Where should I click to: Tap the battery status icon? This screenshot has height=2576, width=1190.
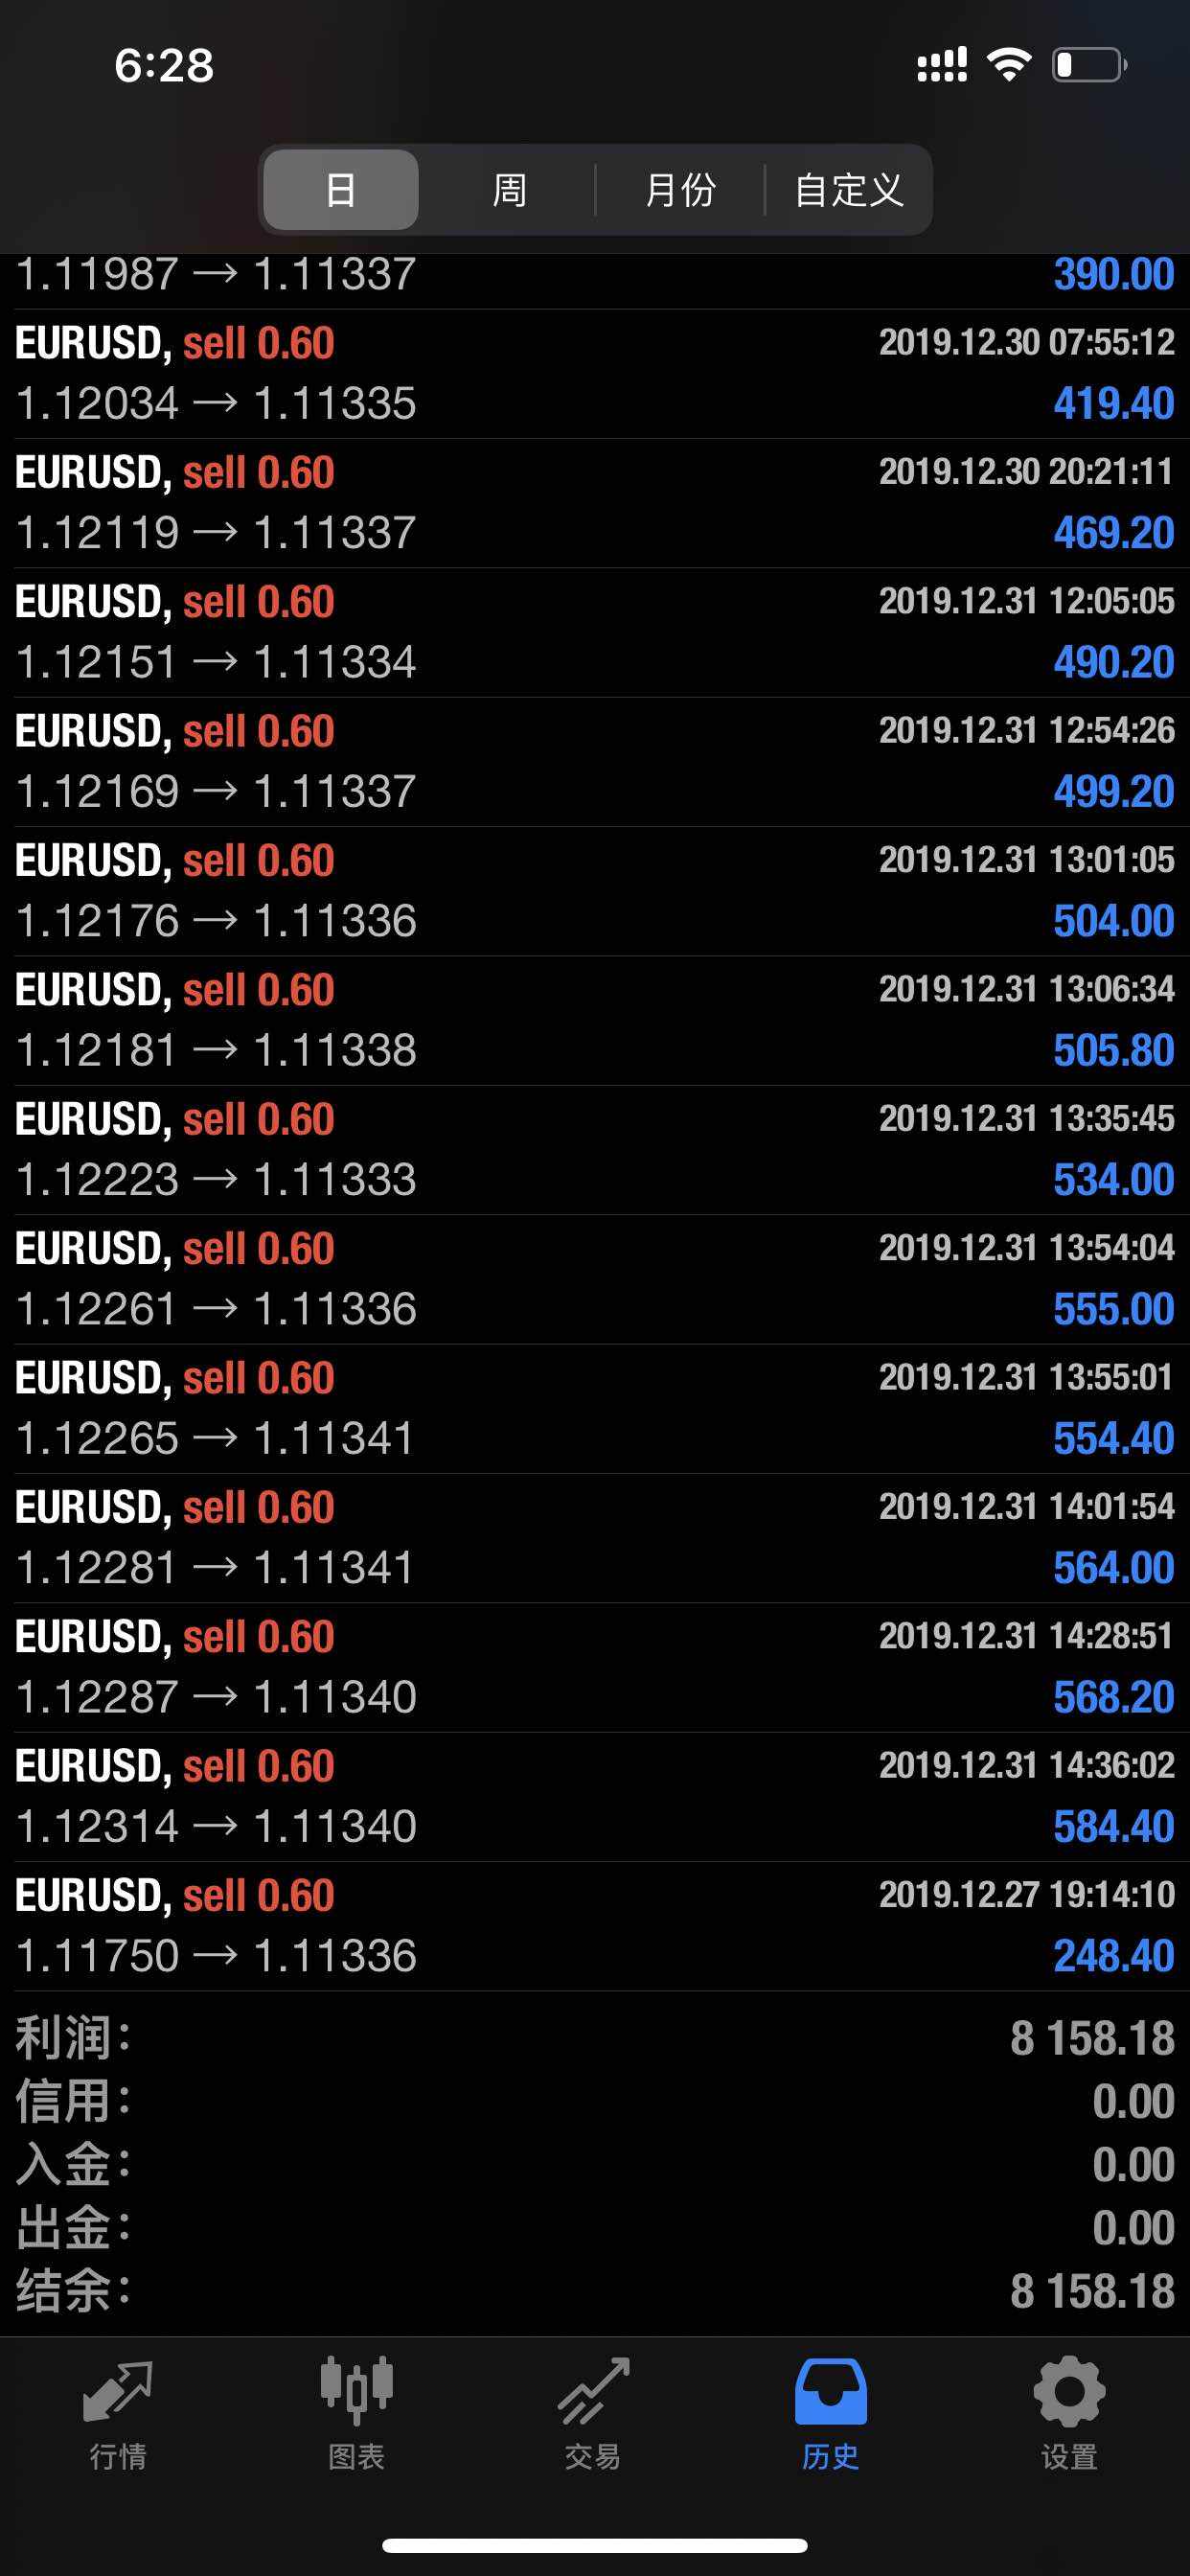pyautogui.click(x=1089, y=65)
